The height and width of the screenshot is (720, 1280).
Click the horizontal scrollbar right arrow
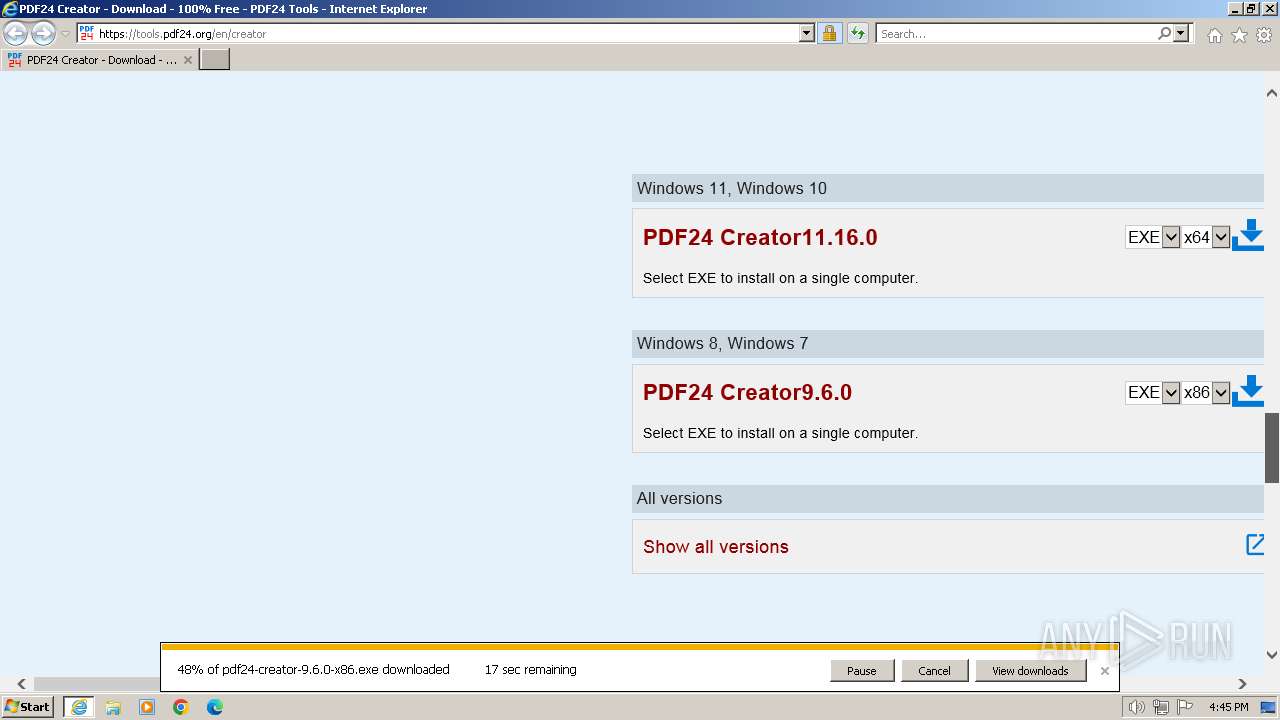click(x=1242, y=684)
